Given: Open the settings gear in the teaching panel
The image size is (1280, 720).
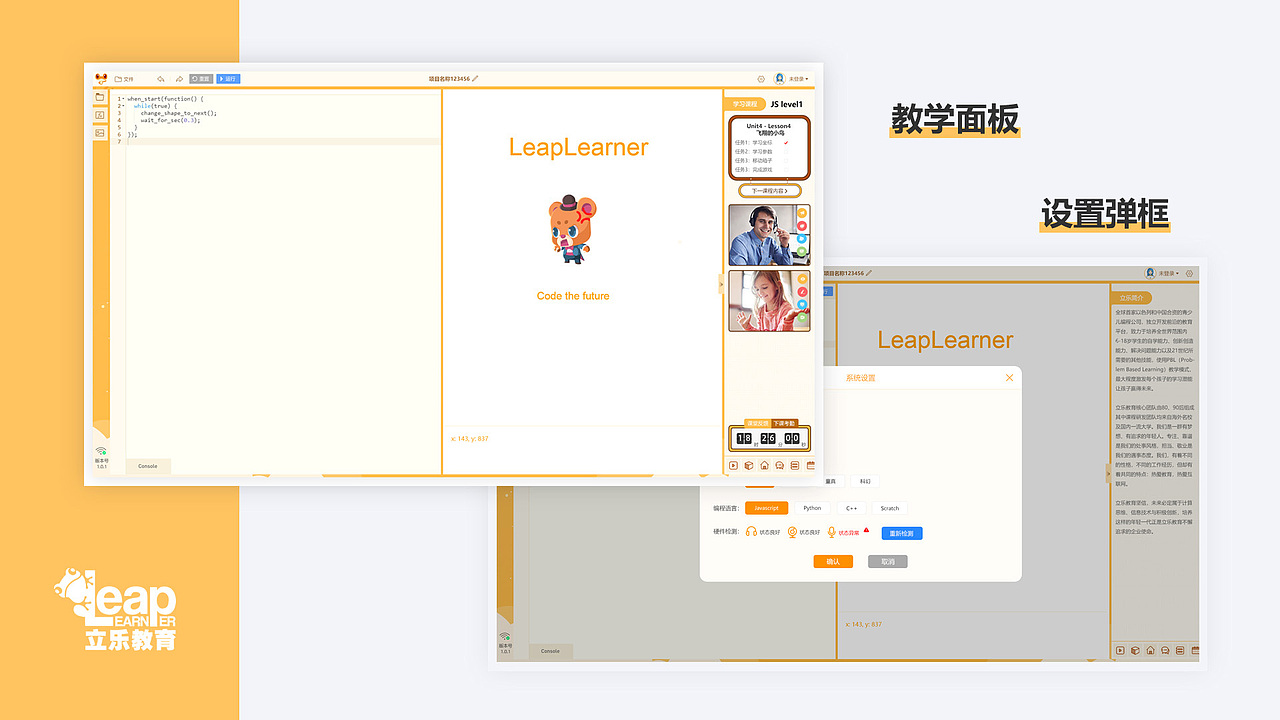Looking at the screenshot, I should click(761, 79).
